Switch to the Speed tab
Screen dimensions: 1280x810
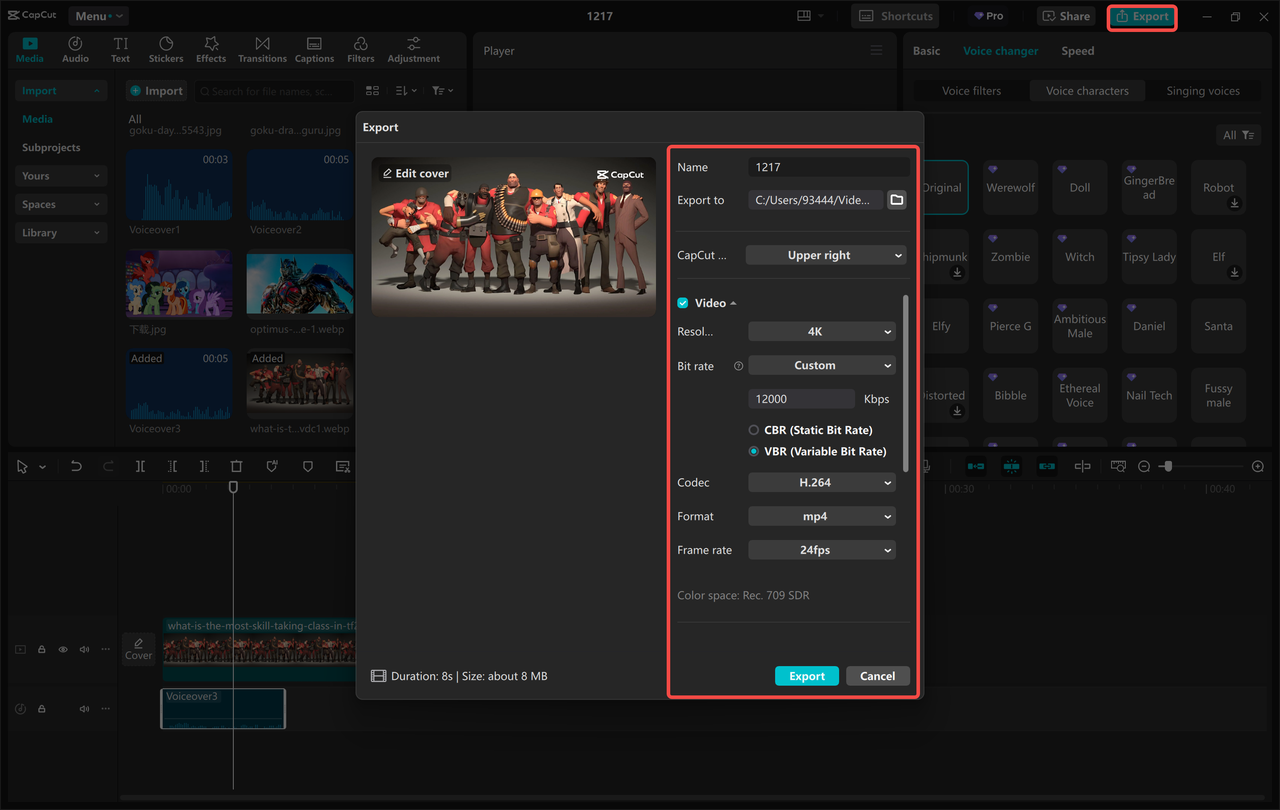point(1077,50)
